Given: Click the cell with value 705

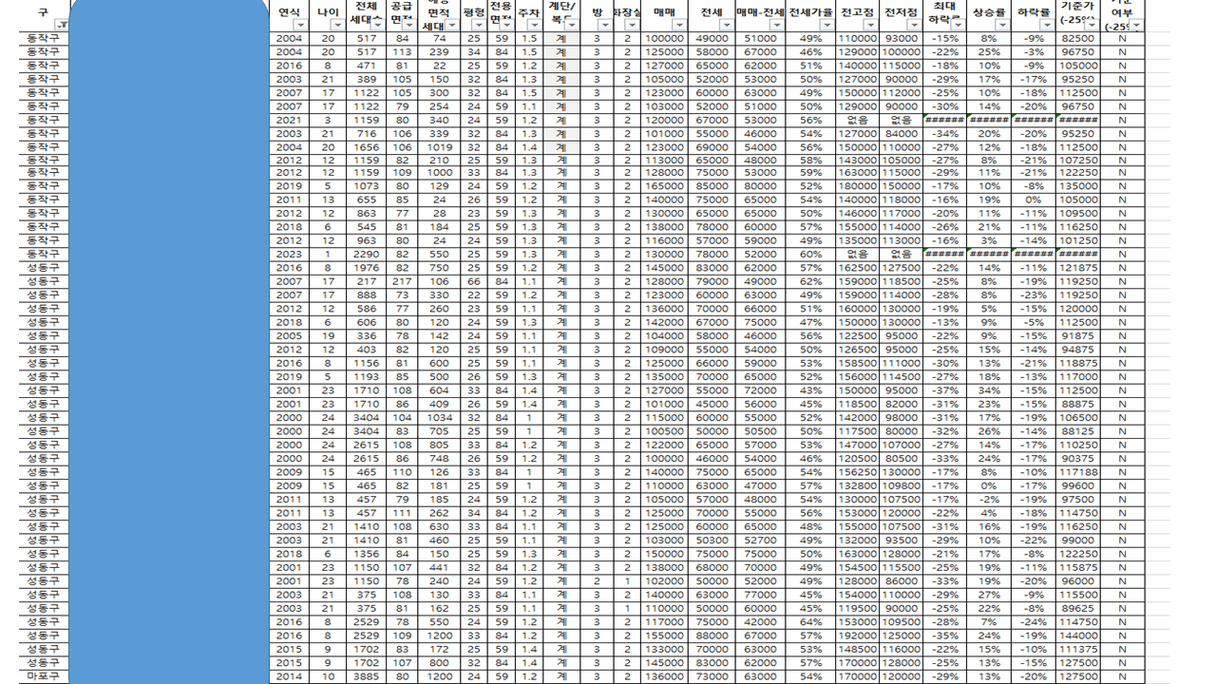Looking at the screenshot, I should (438, 432).
